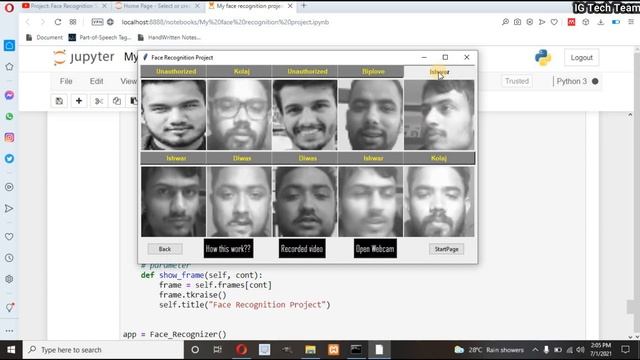This screenshot has height=360, width=640.
Task: Select face thumbnail under Biplove label
Action: tap(371, 115)
